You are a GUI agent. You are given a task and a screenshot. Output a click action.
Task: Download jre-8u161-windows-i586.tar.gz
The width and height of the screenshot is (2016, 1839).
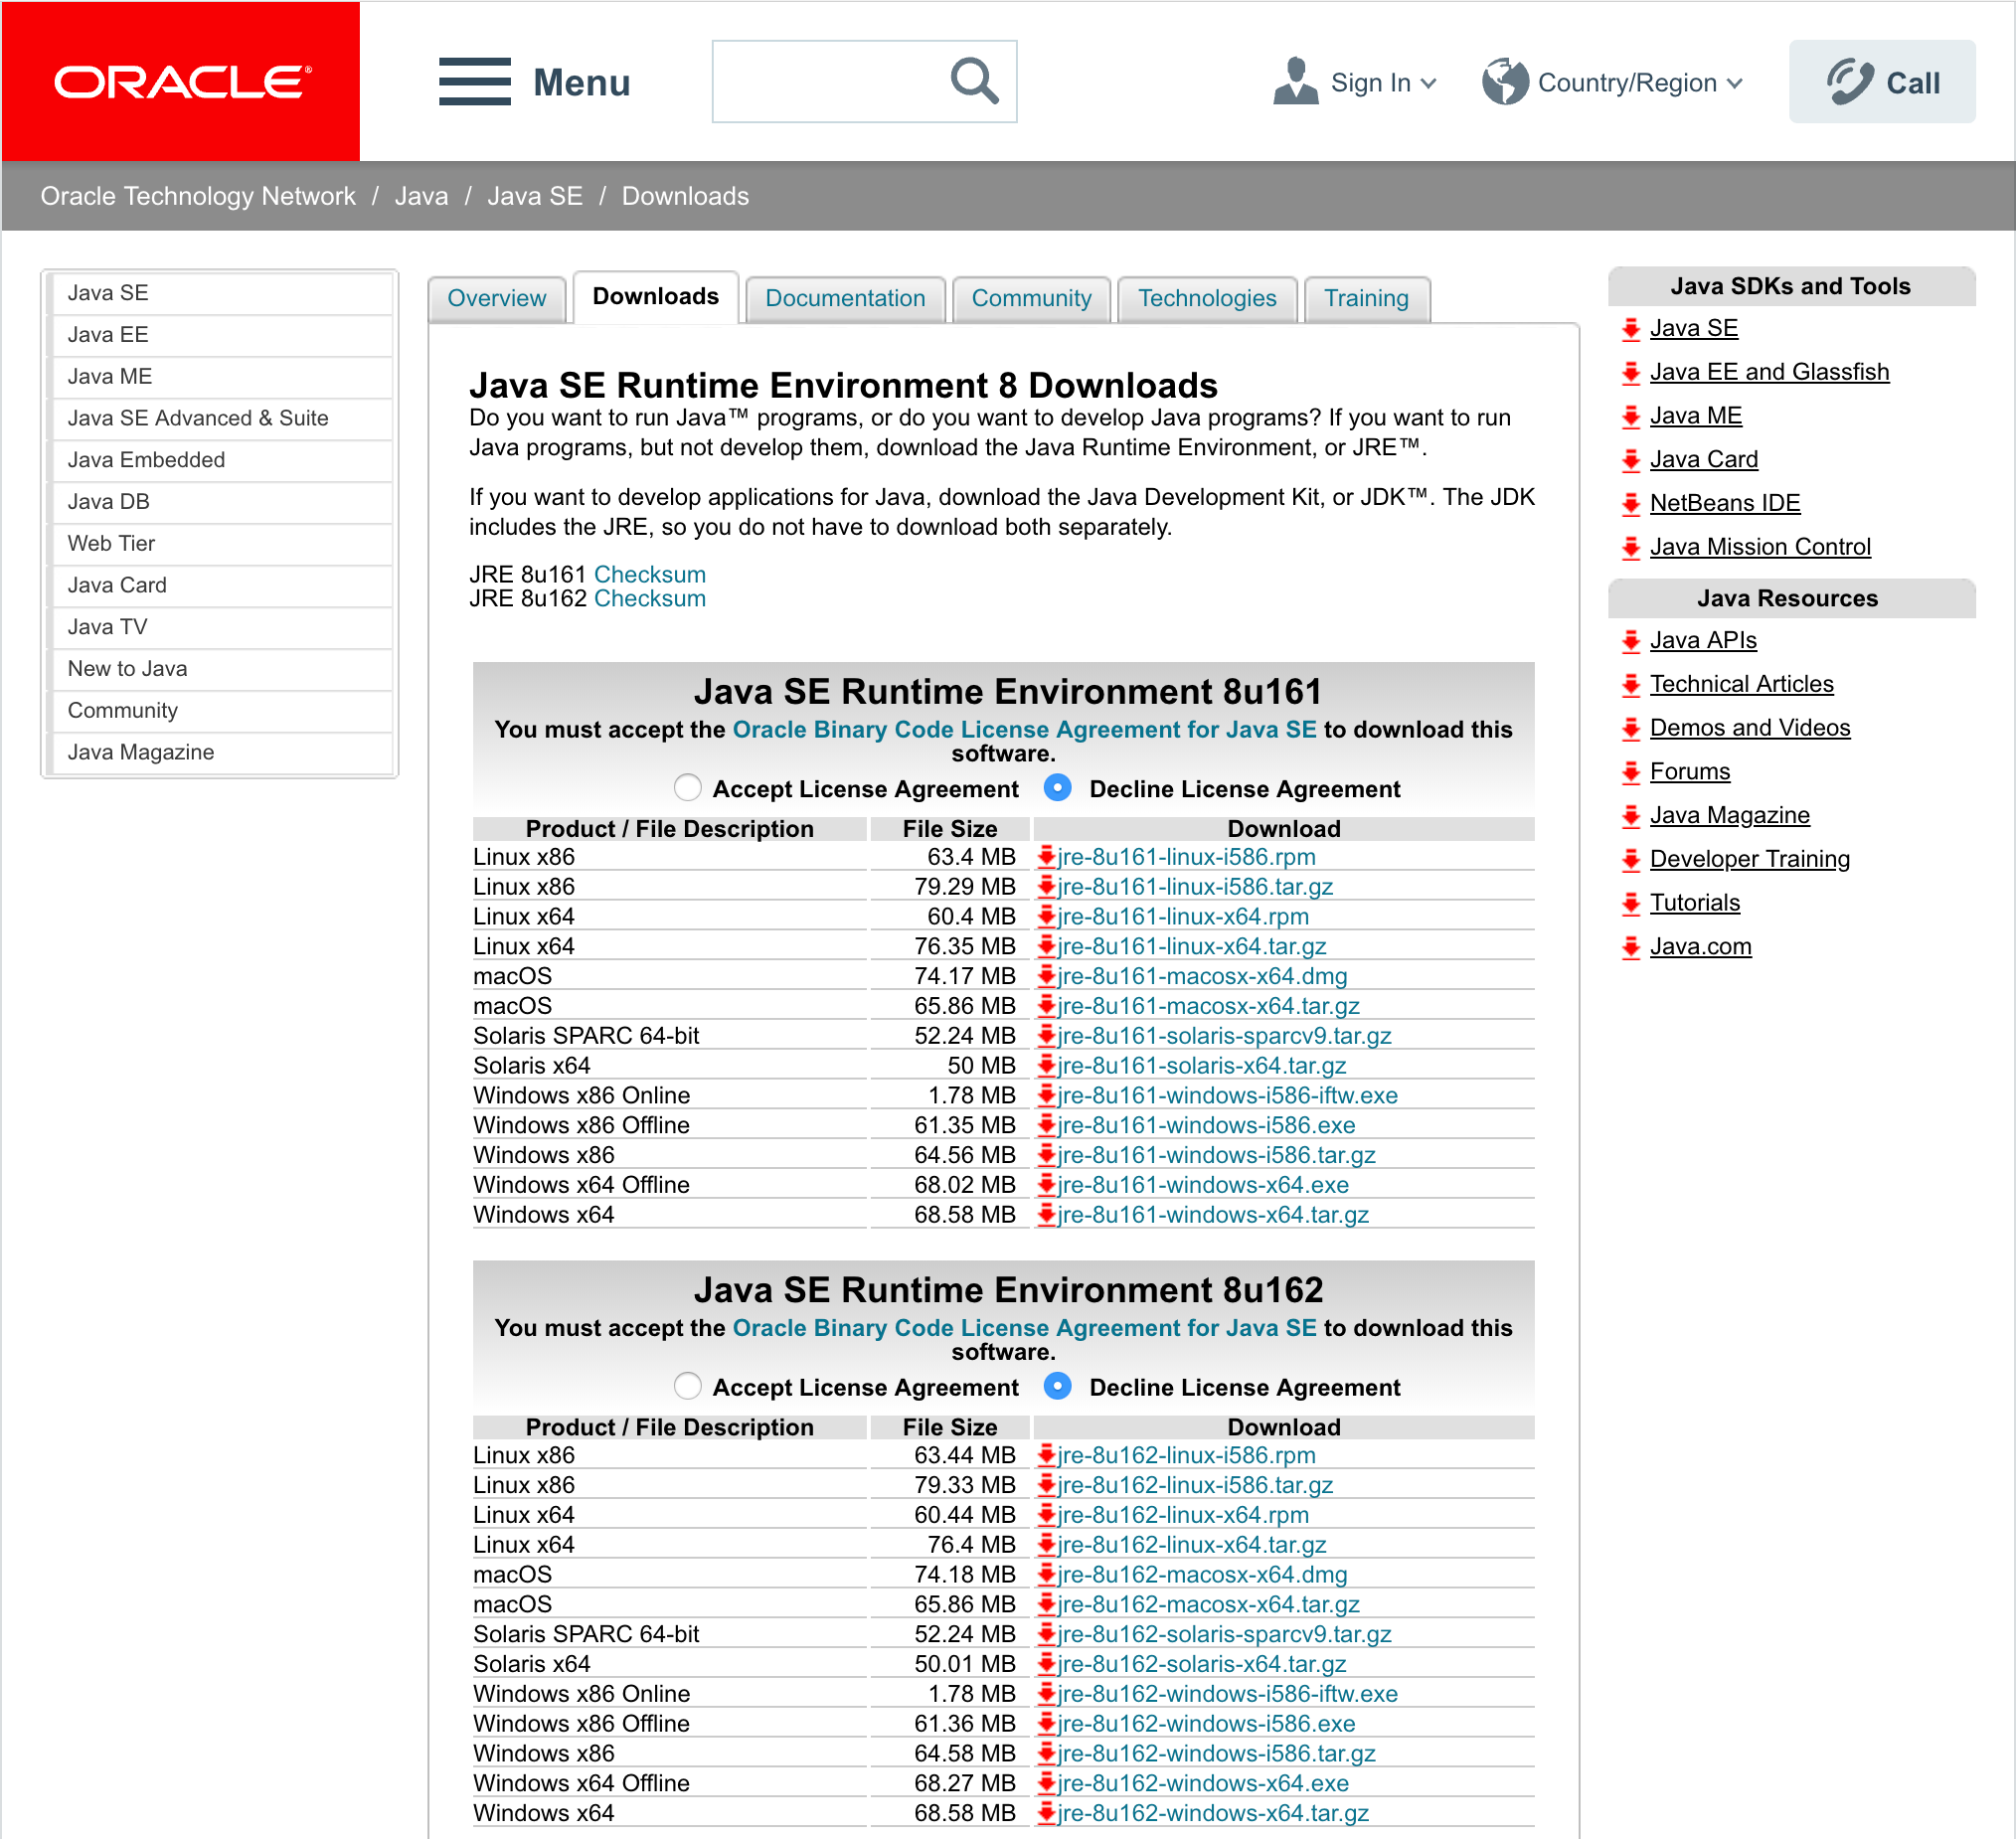tap(1217, 1156)
